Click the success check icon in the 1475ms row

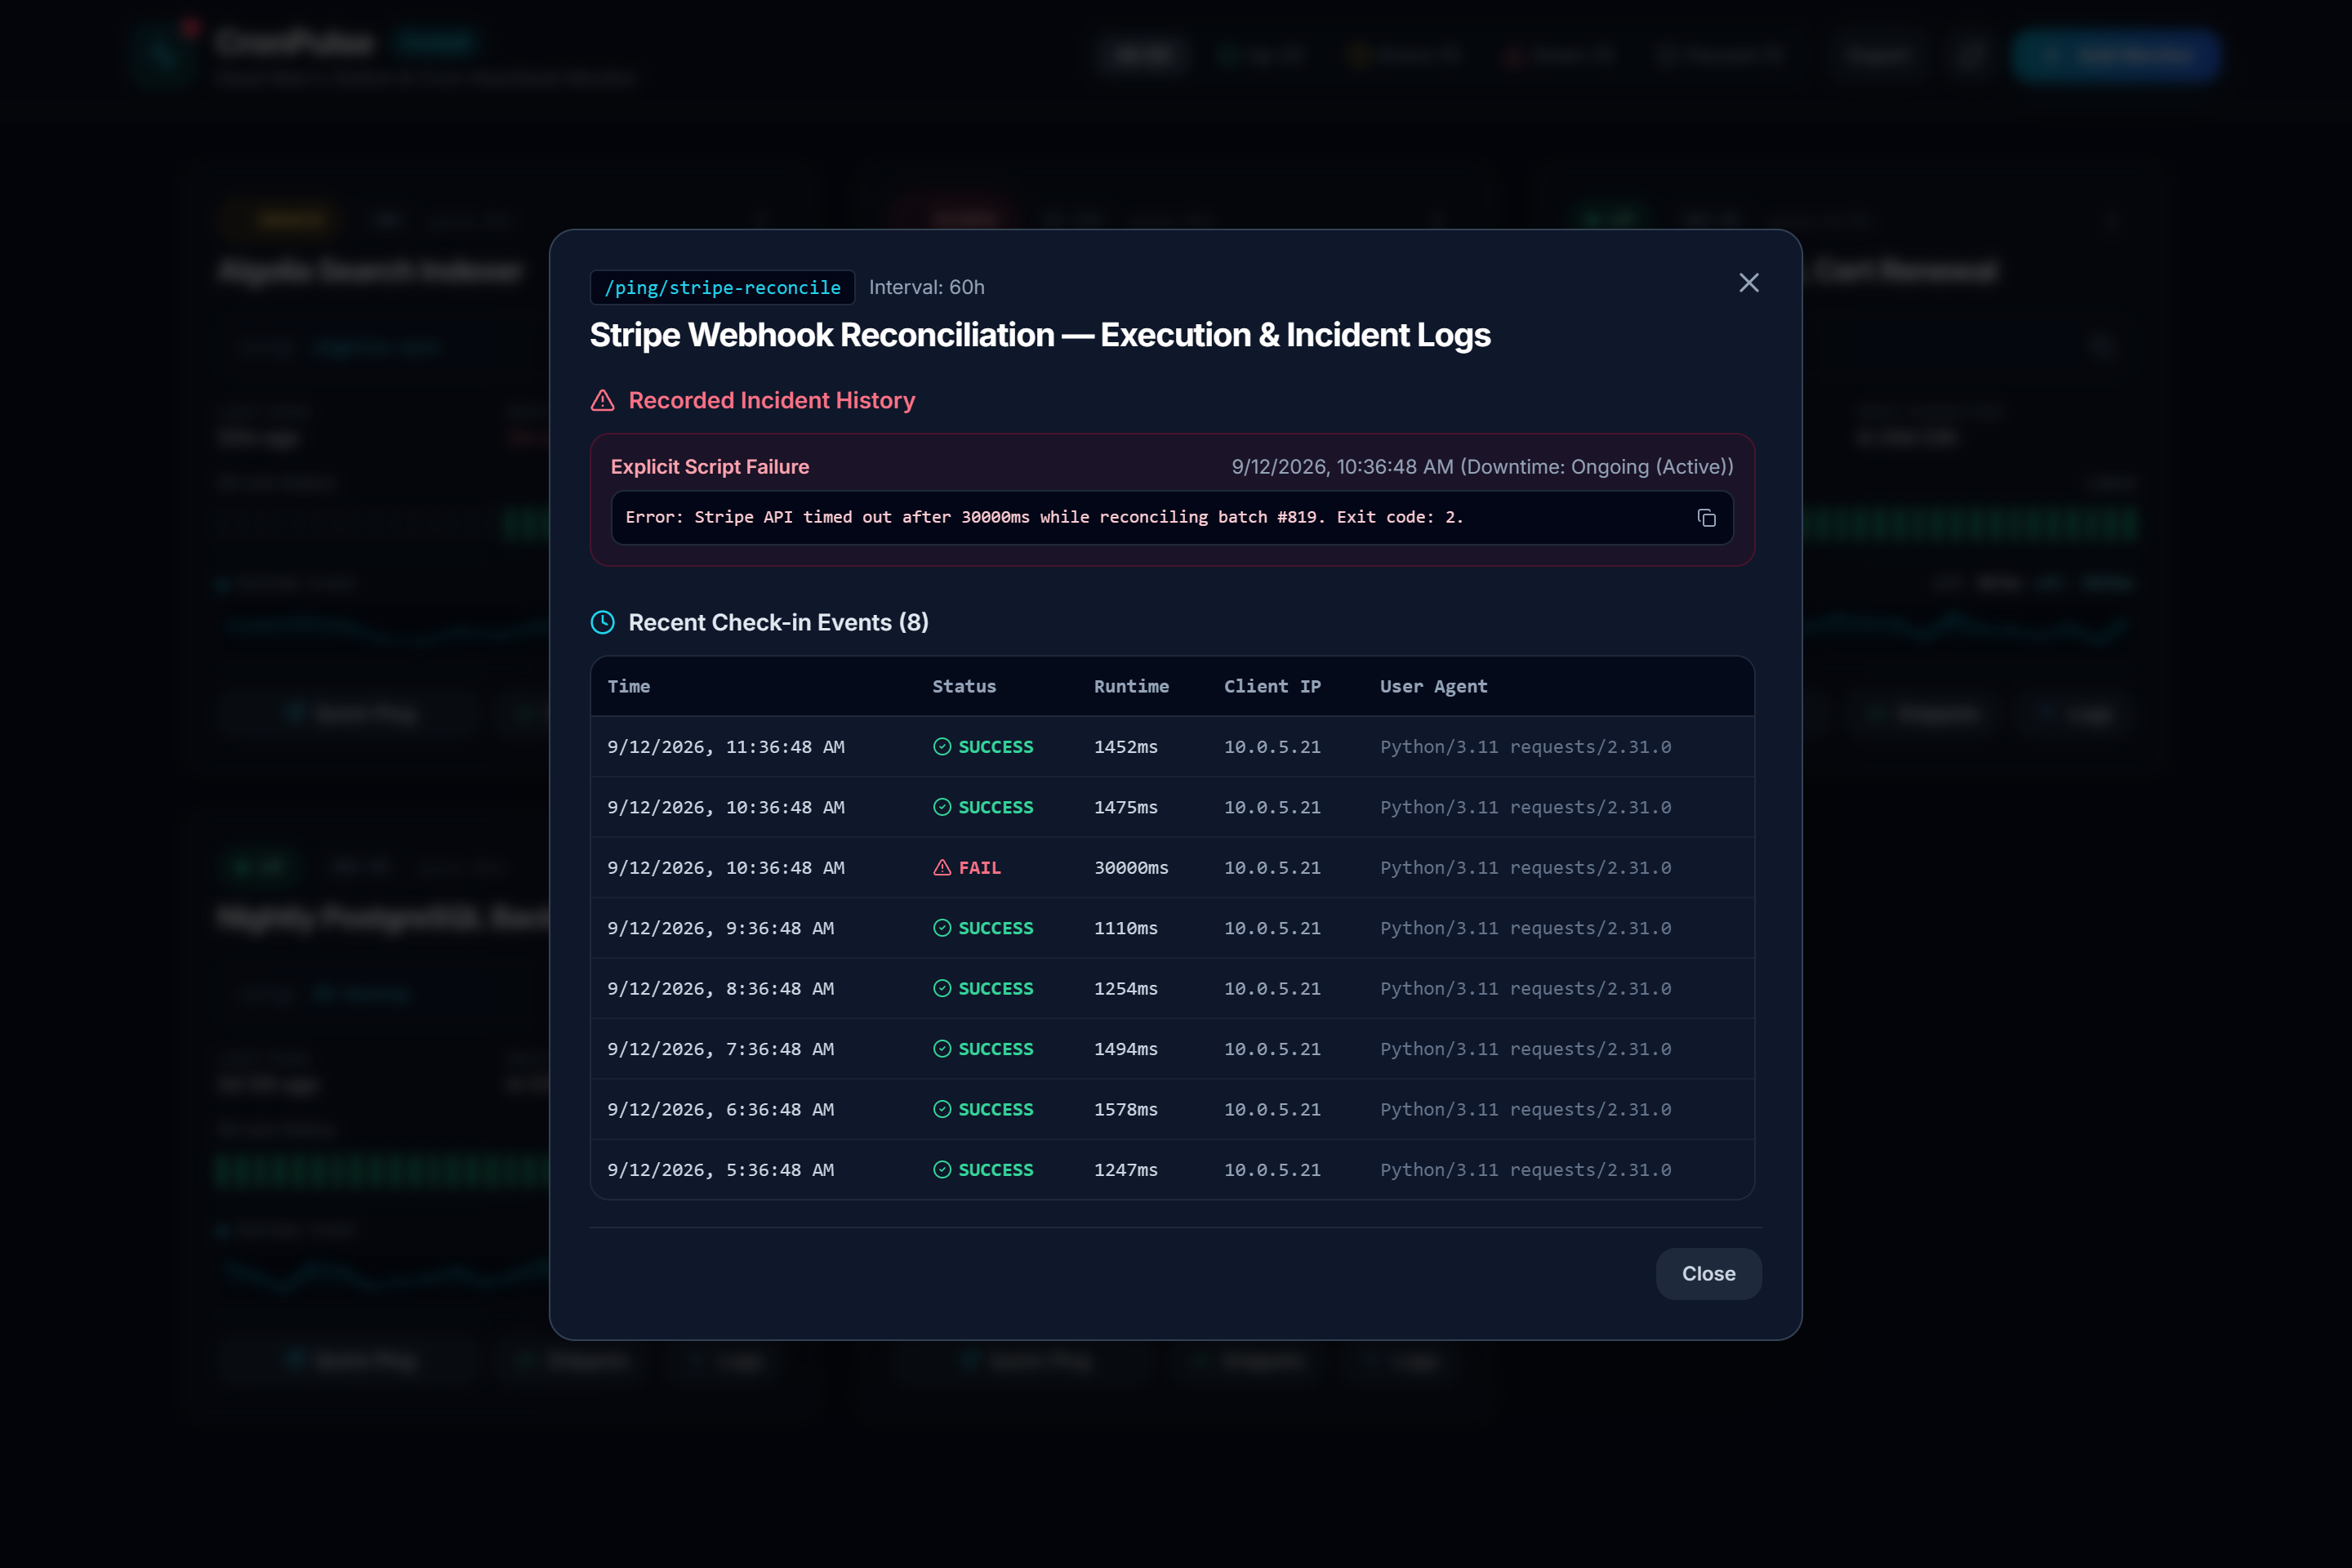pos(942,807)
